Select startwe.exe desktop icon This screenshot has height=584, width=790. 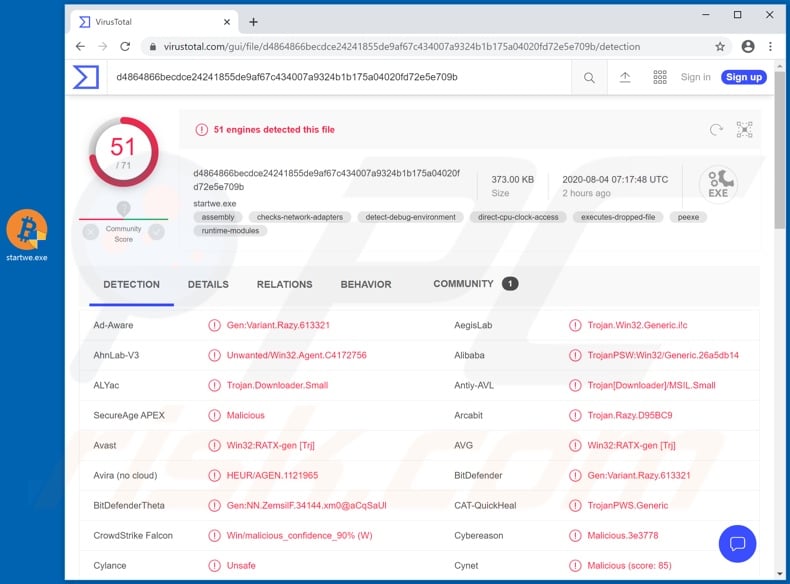coord(27,236)
